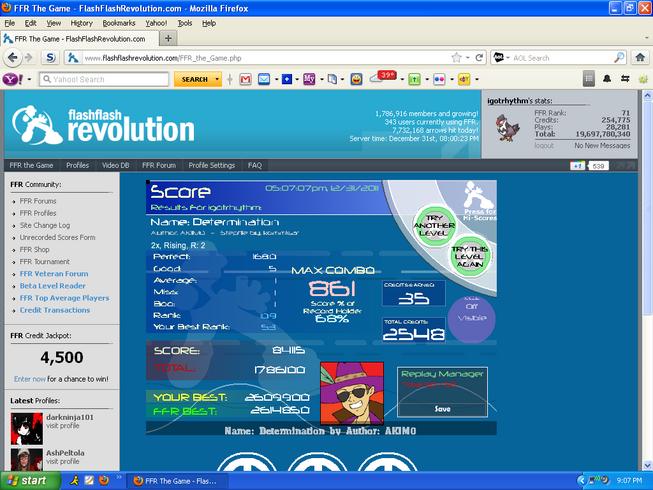Save the replay in Replay Manager
This screenshot has height=490, width=653.
(x=442, y=409)
